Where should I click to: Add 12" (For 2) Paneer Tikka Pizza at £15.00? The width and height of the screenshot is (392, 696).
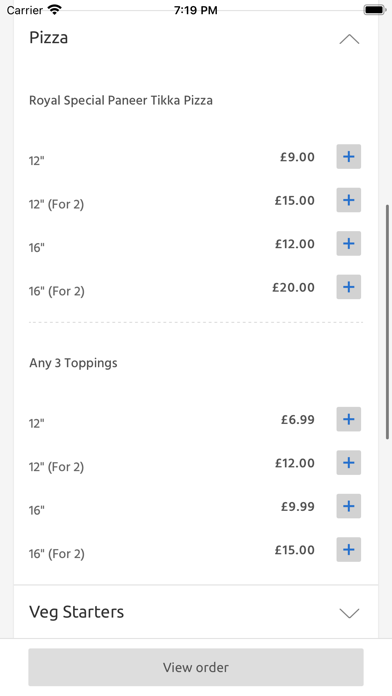click(348, 200)
